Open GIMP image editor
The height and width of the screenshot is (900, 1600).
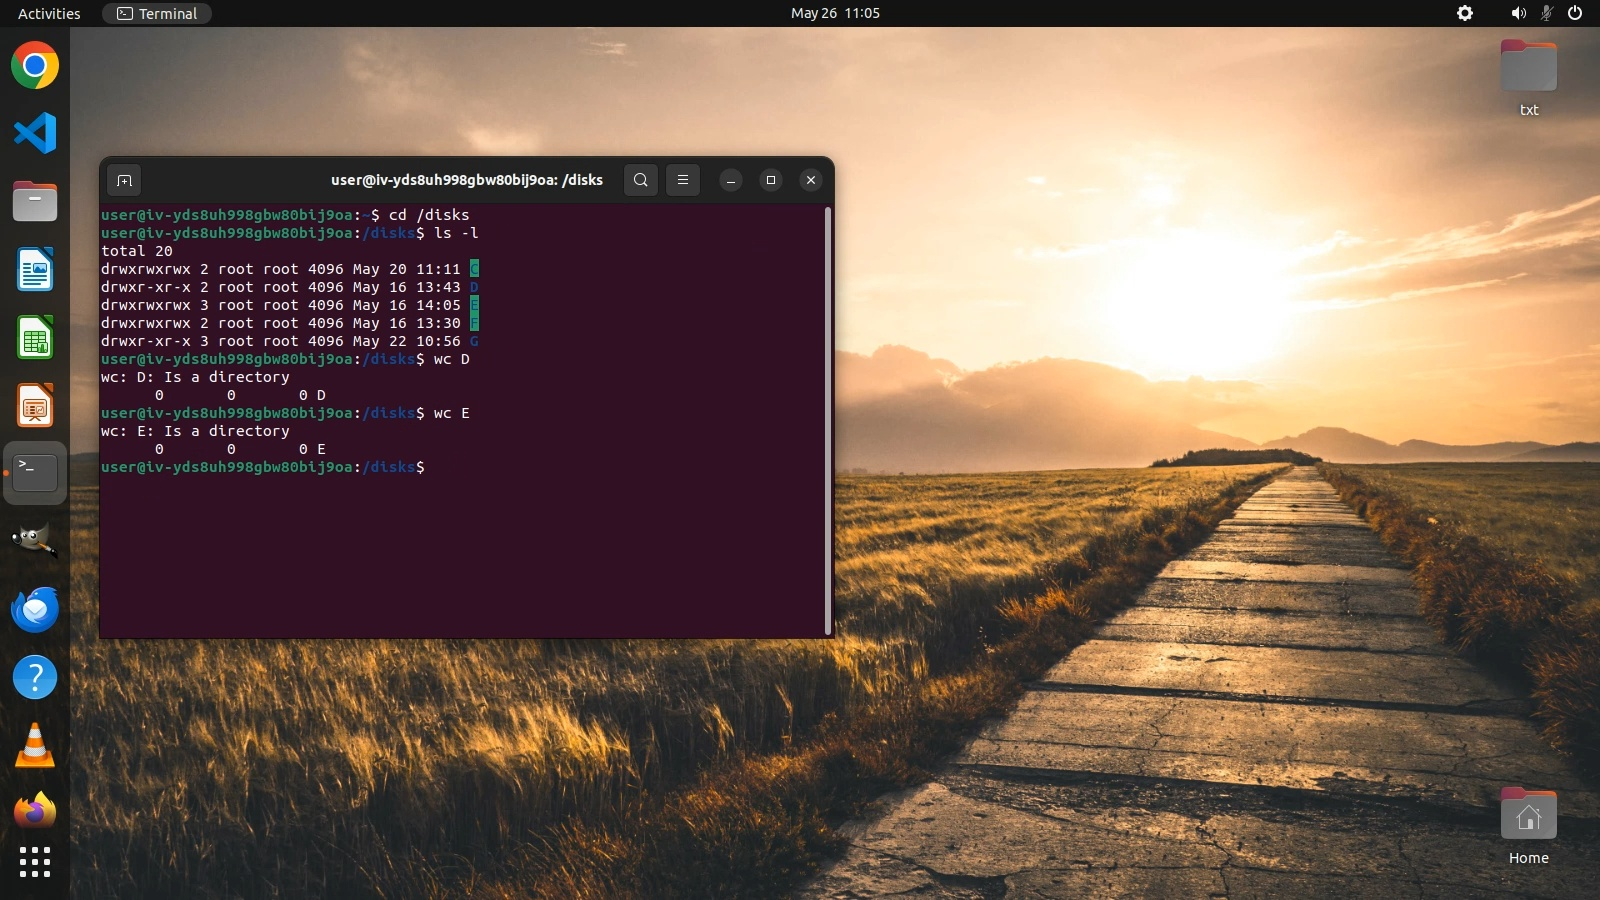pyautogui.click(x=35, y=541)
